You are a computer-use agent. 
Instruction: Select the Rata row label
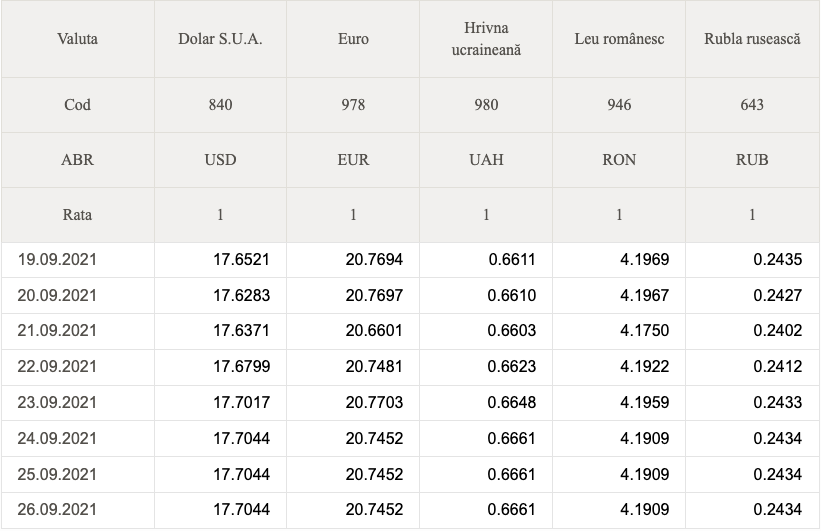pyautogui.click(x=77, y=215)
